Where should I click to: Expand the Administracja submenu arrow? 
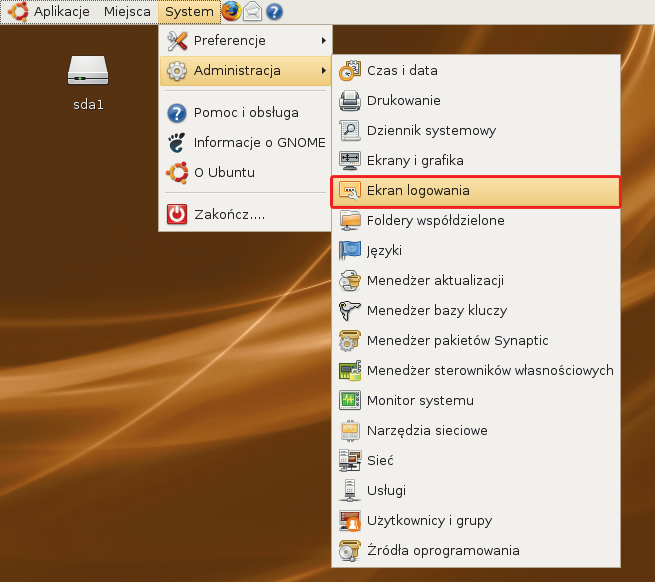[323, 71]
